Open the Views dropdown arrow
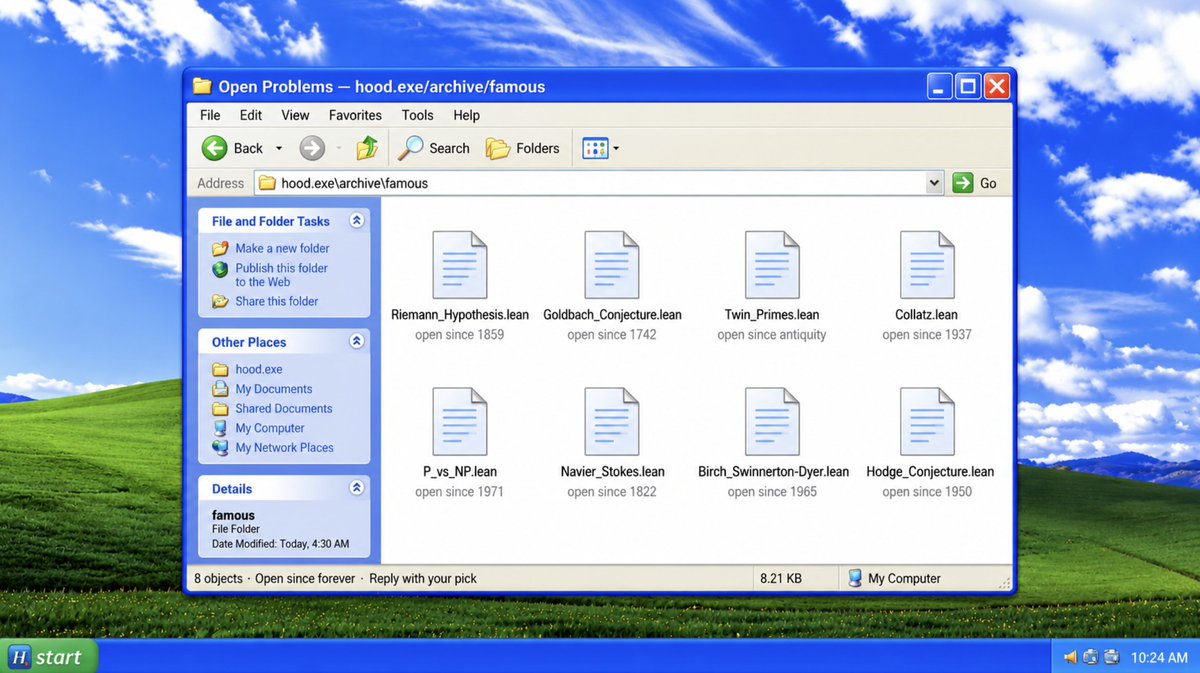Screen dimensions: 1200x673 point(616,149)
